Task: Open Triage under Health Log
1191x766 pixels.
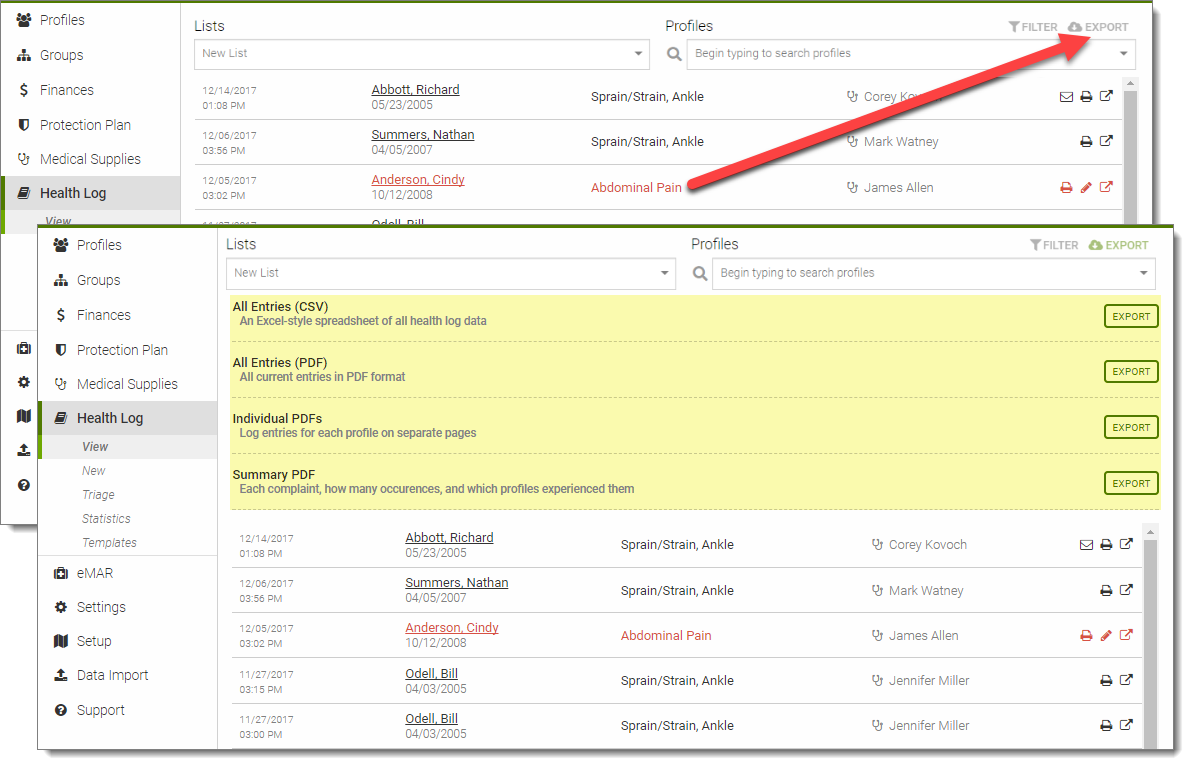Action: [x=98, y=495]
